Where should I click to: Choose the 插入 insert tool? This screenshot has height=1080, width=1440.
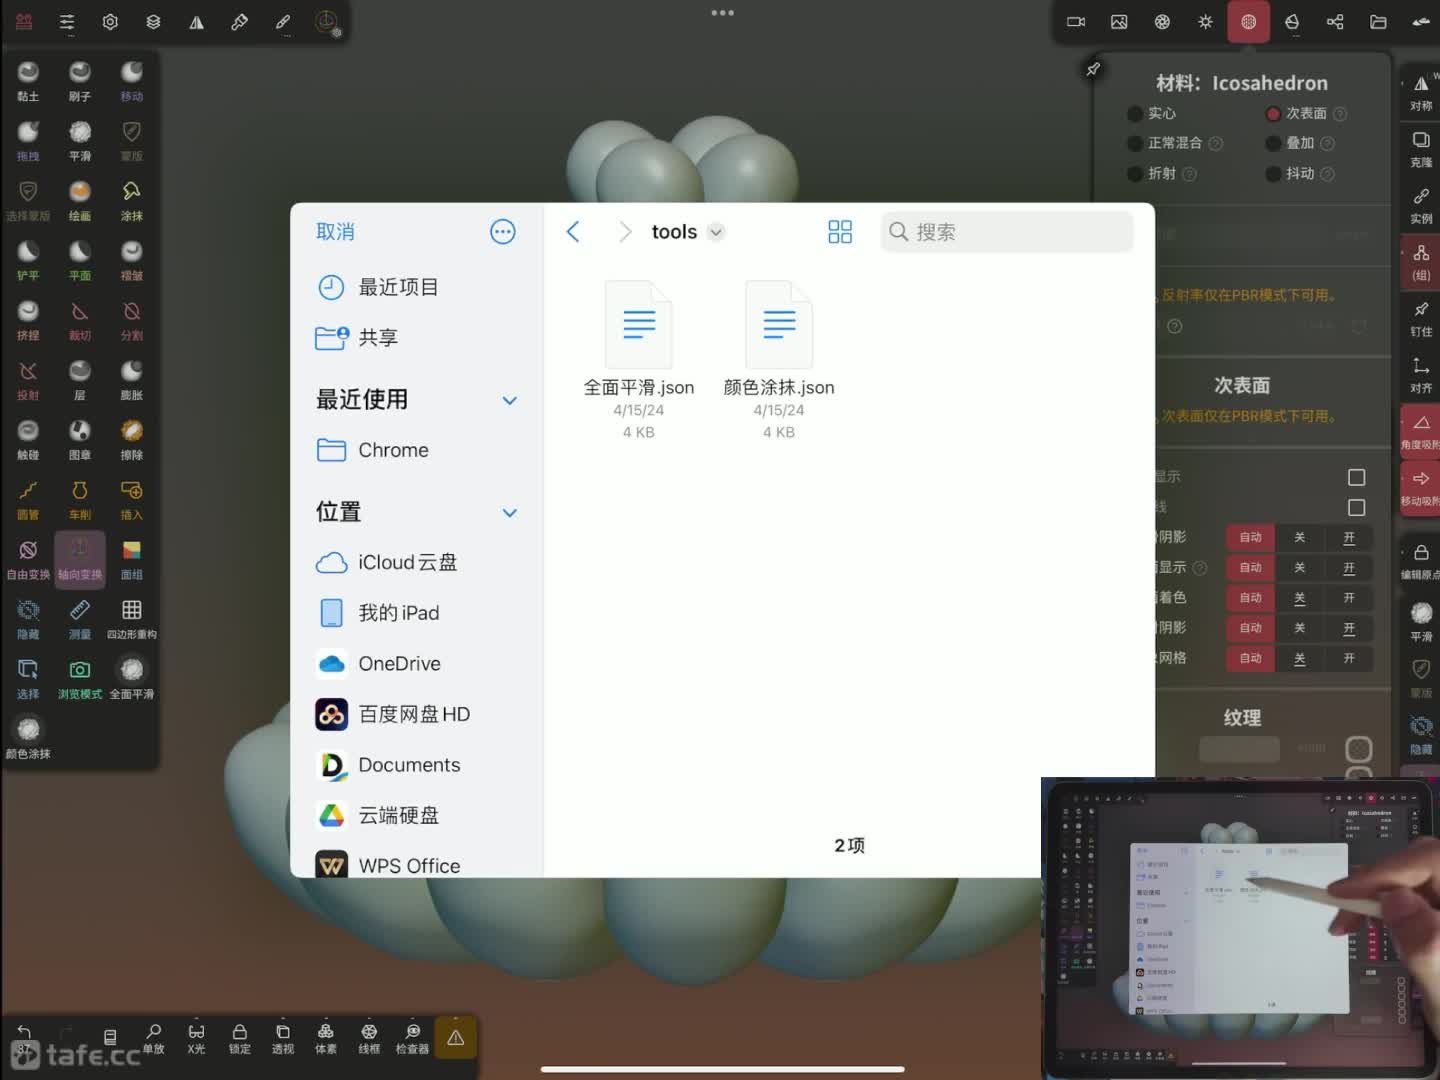click(x=131, y=499)
